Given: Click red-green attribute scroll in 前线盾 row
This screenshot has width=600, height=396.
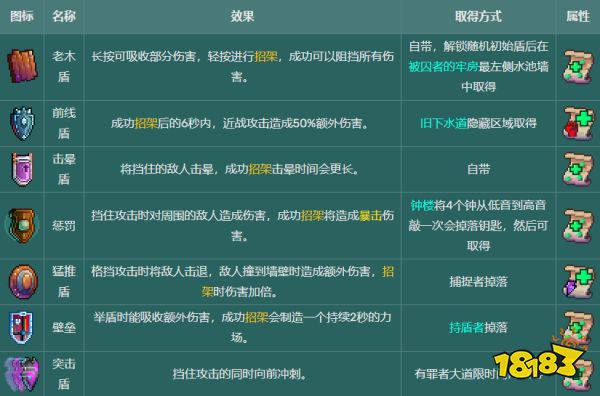Looking at the screenshot, I should click(x=578, y=123).
